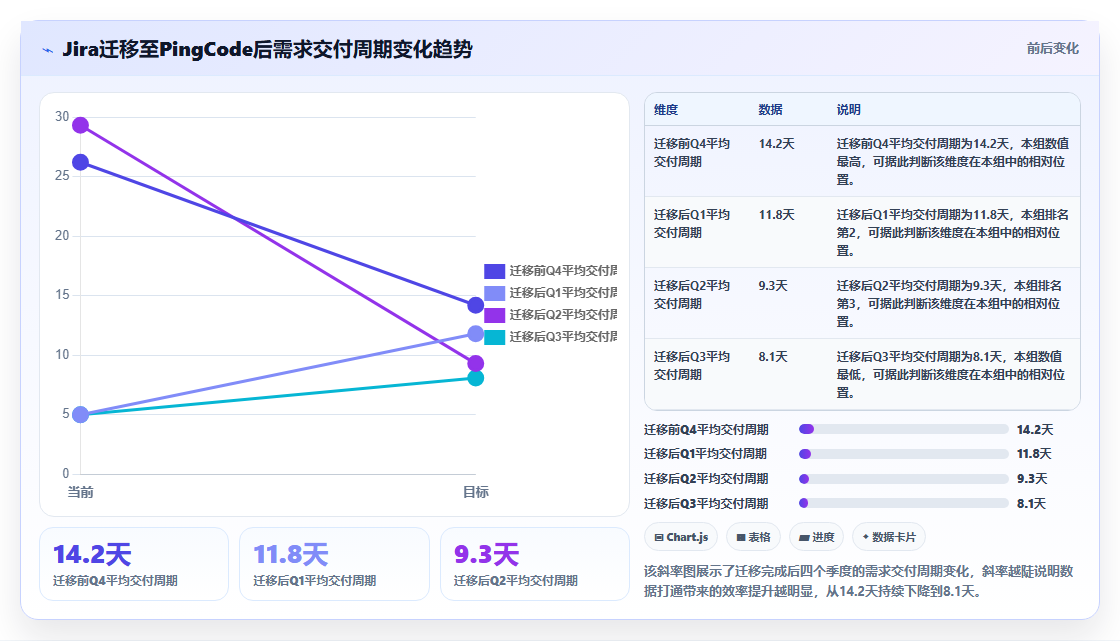Toggle legend swatch for 迁移后Q2平均交付周期
Screen dimensions: 1120x641
tap(494, 315)
